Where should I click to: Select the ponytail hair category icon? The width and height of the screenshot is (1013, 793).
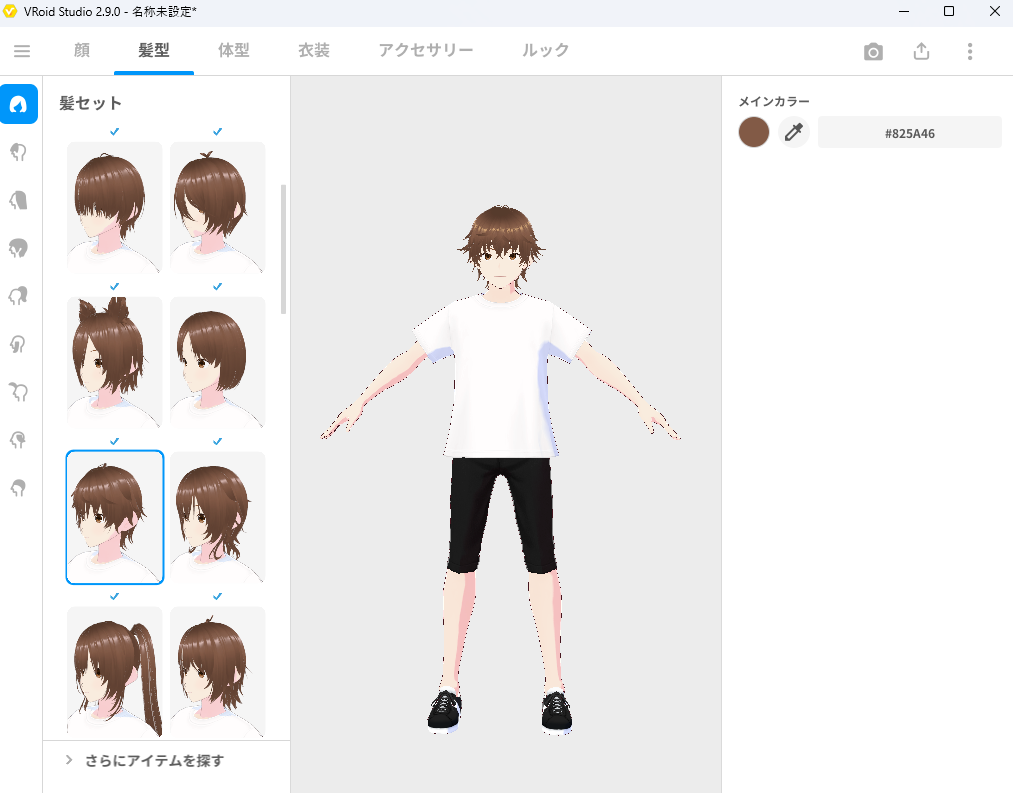pos(19,295)
